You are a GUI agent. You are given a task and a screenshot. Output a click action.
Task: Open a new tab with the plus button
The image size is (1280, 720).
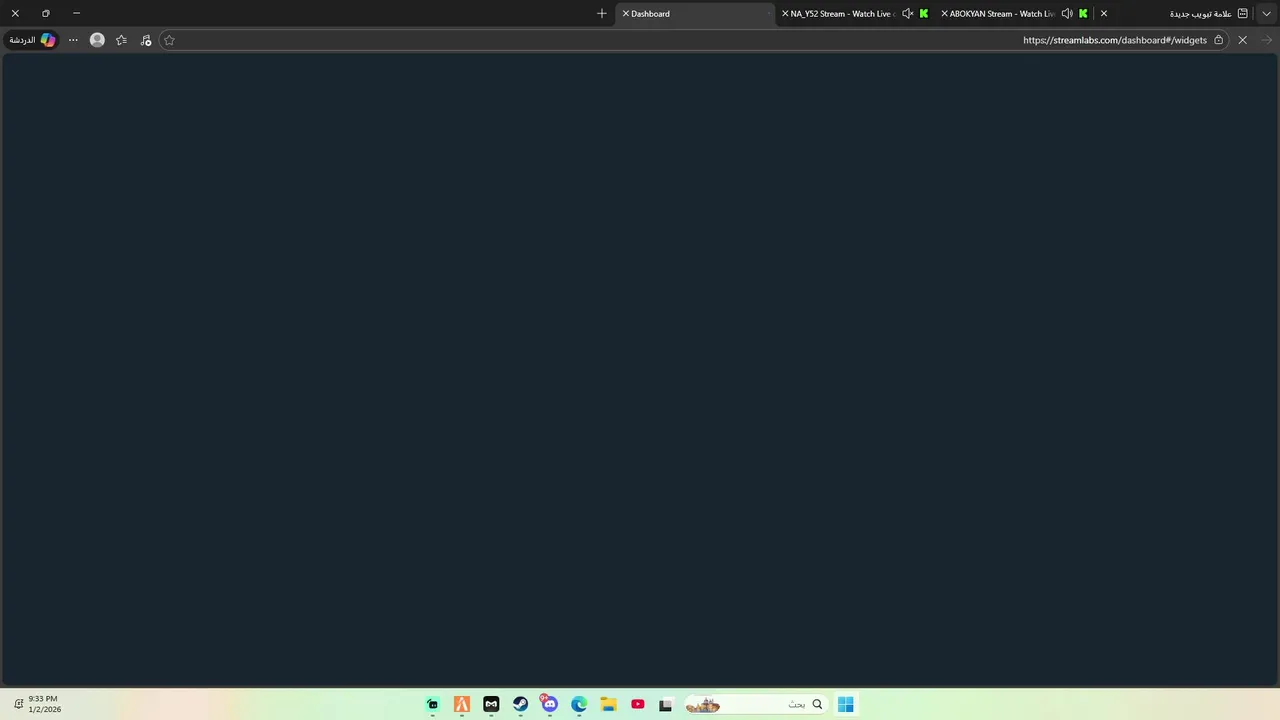tap(601, 14)
